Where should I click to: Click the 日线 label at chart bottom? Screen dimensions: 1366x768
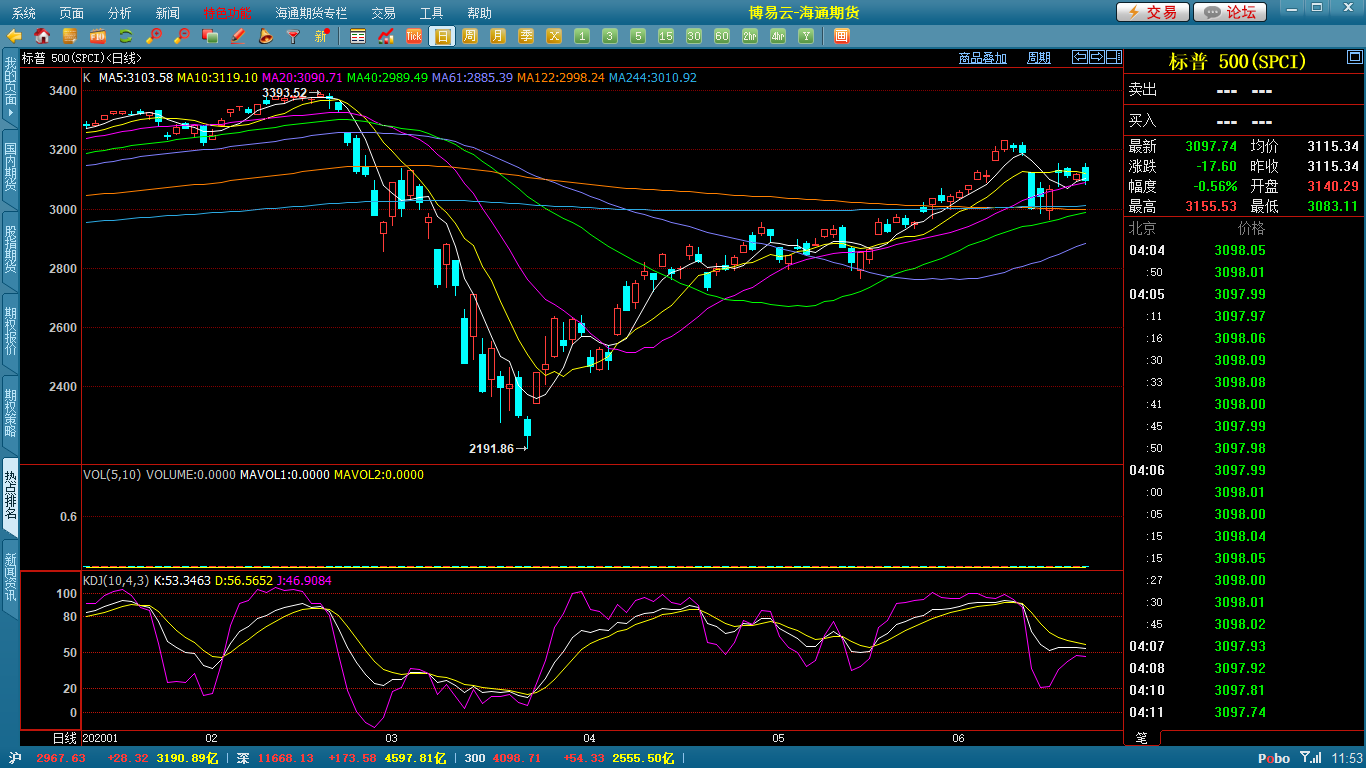pos(64,738)
